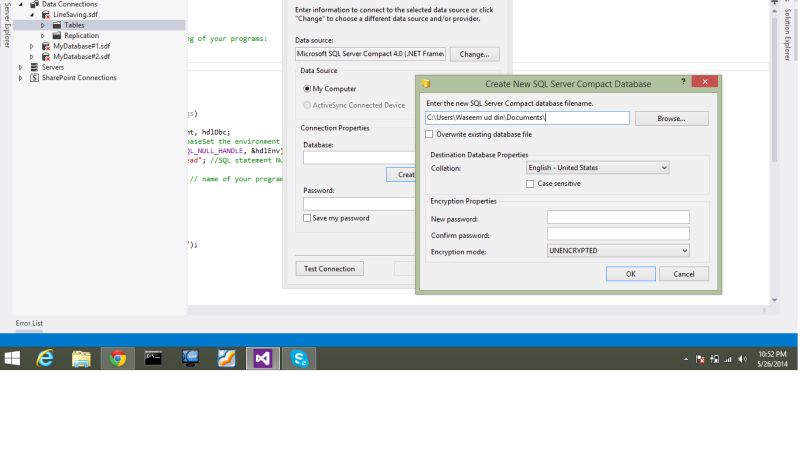Click the volume speaker tray icon

[x=742, y=359]
